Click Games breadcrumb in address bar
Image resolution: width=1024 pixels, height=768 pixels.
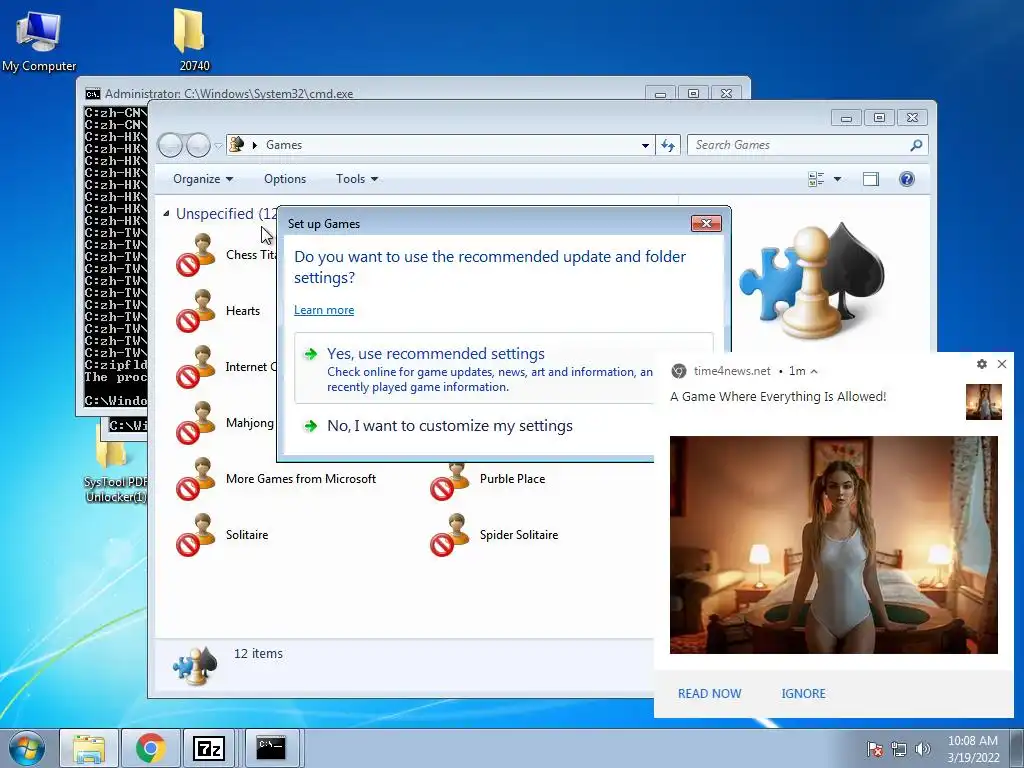[x=283, y=145]
